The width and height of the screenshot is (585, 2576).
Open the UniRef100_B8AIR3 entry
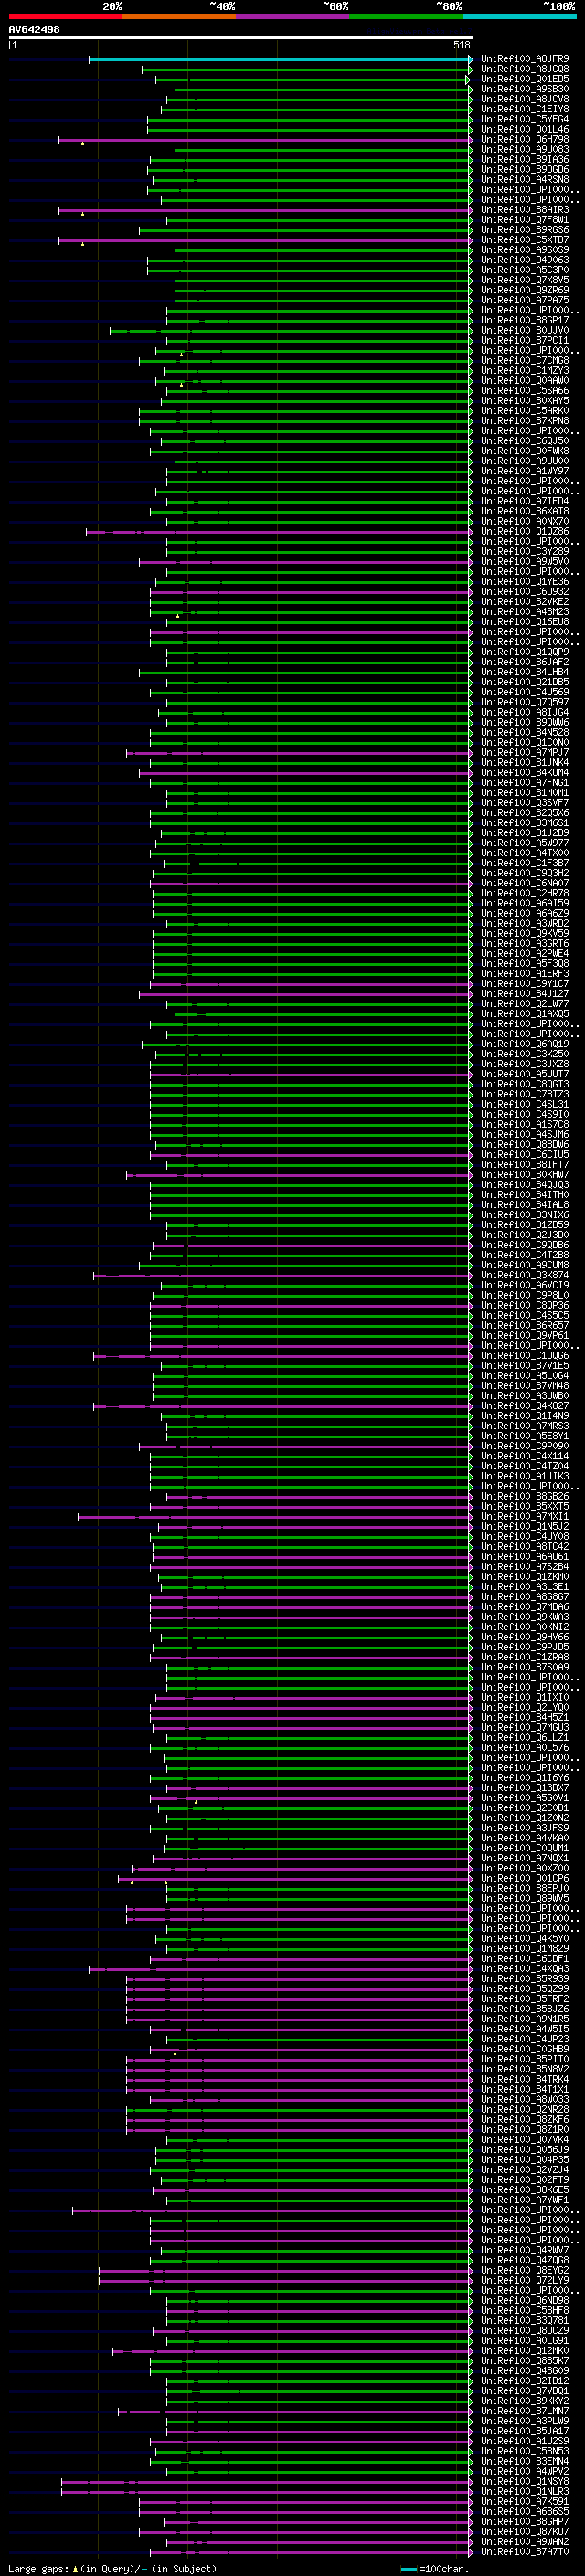click(524, 210)
